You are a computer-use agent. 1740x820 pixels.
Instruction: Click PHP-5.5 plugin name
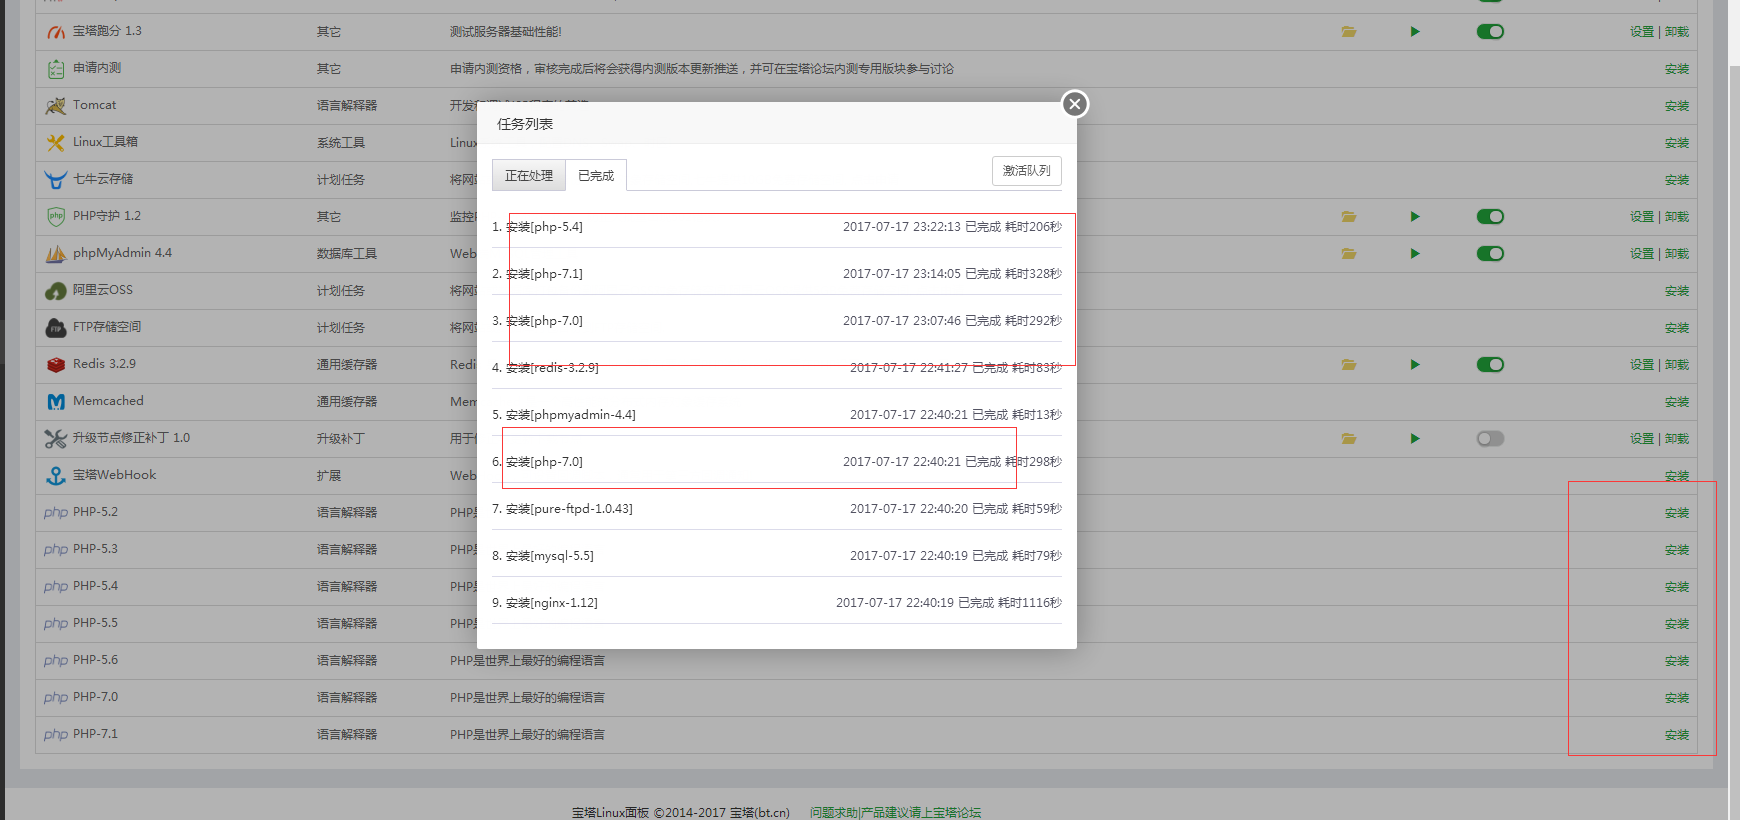[95, 623]
